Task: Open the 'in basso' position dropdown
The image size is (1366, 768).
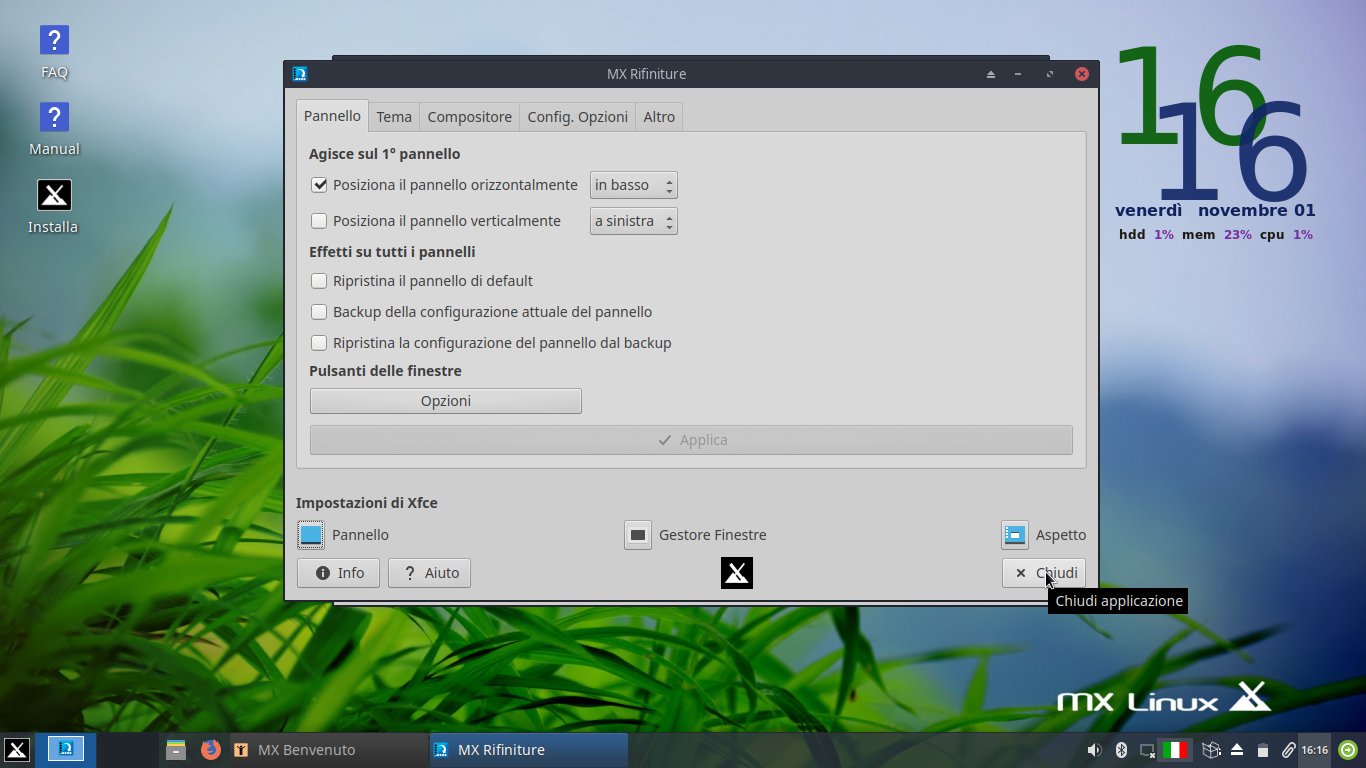Action: [x=634, y=185]
